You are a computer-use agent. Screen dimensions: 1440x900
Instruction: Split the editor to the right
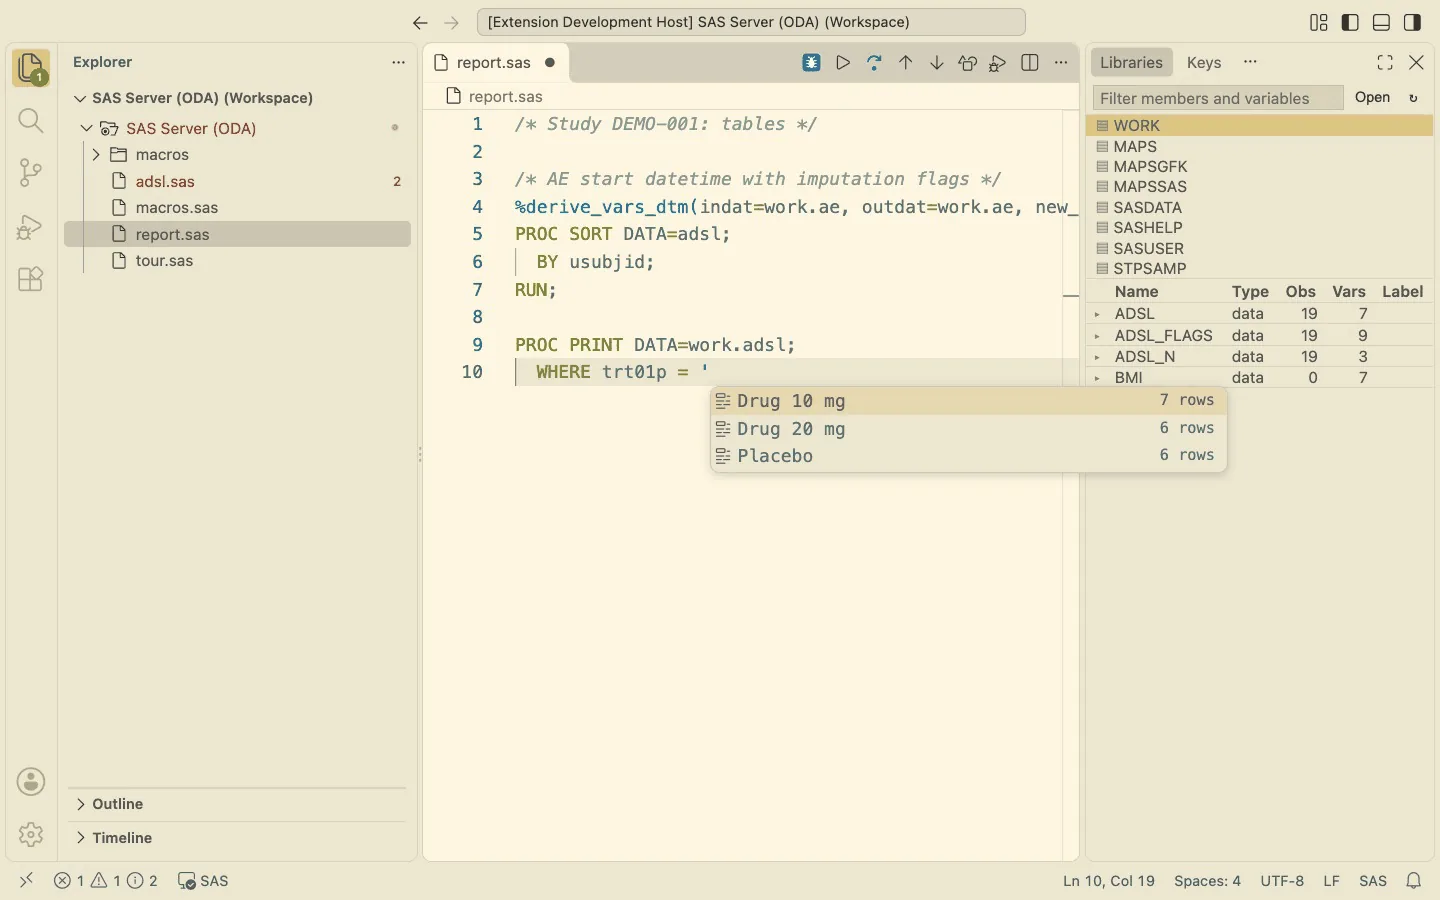(1030, 63)
